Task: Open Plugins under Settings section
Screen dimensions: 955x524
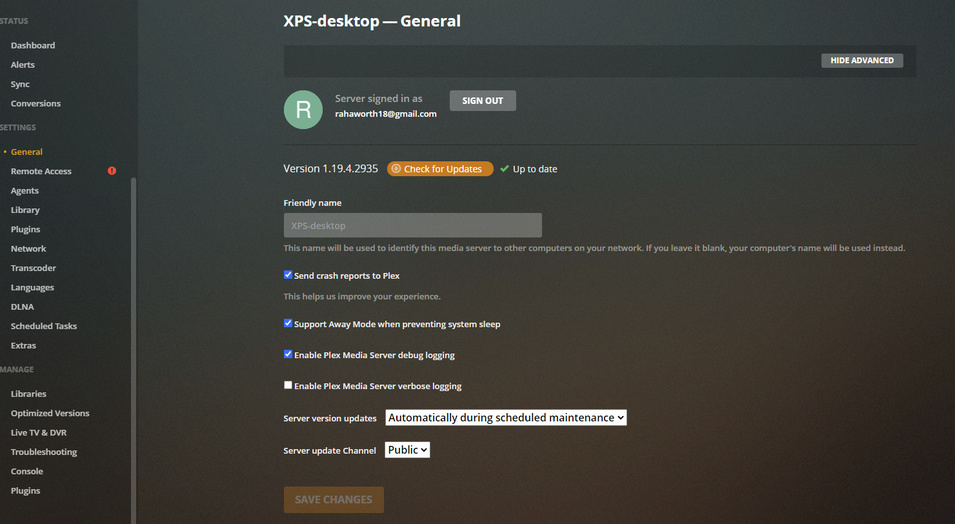Action: click(25, 229)
